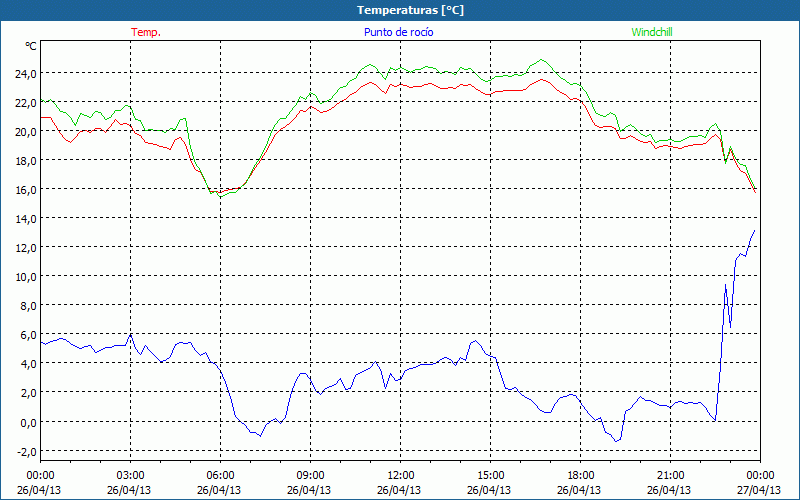Click the 18:00 time label
The image size is (800, 500).
(579, 476)
